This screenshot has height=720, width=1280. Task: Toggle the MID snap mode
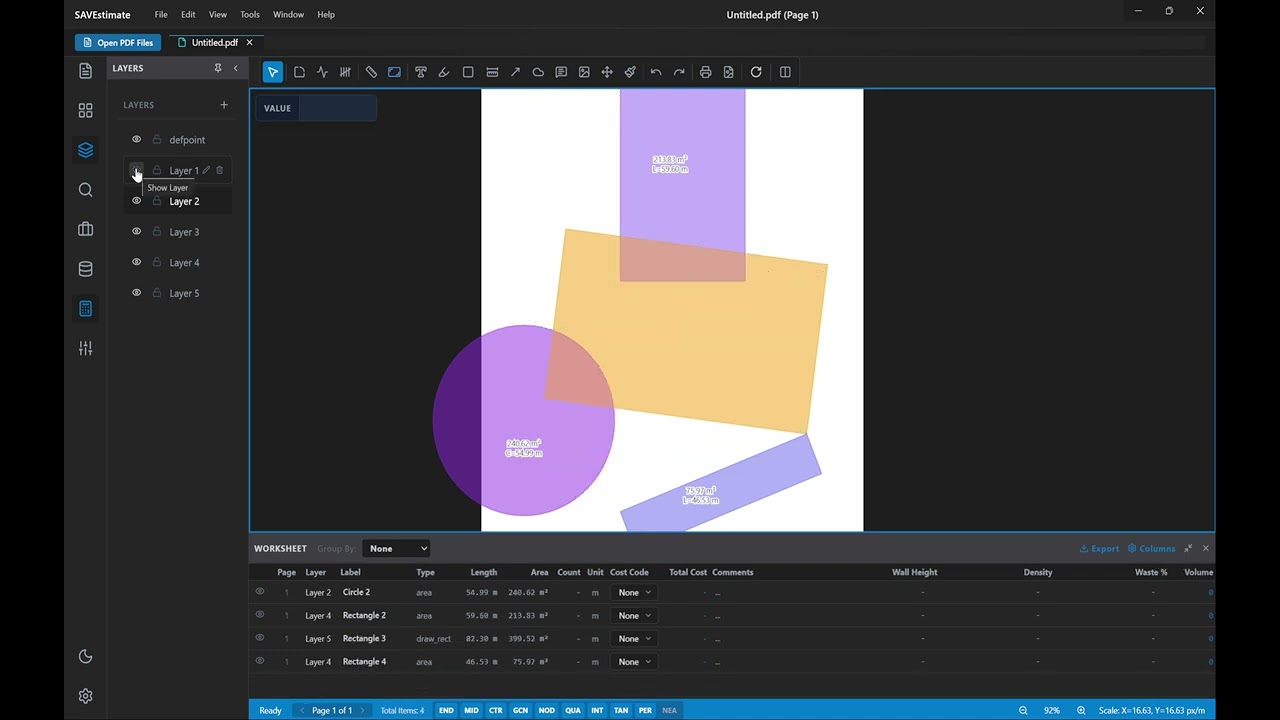pyautogui.click(x=471, y=710)
